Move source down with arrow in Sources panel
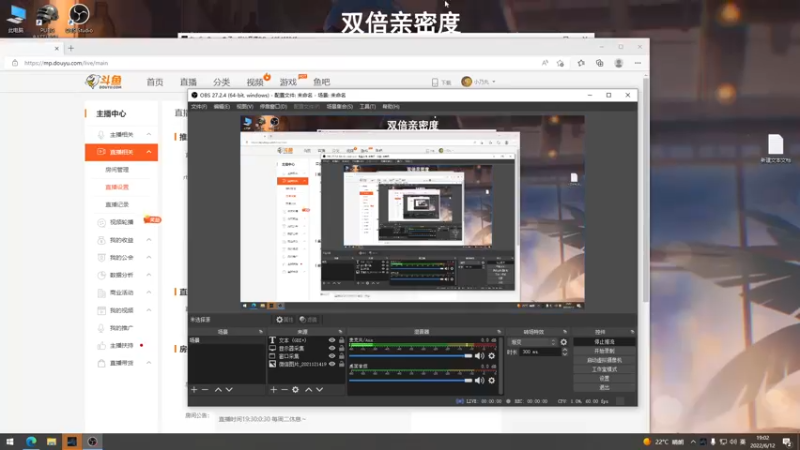This screenshot has width=800, height=450. click(x=319, y=390)
